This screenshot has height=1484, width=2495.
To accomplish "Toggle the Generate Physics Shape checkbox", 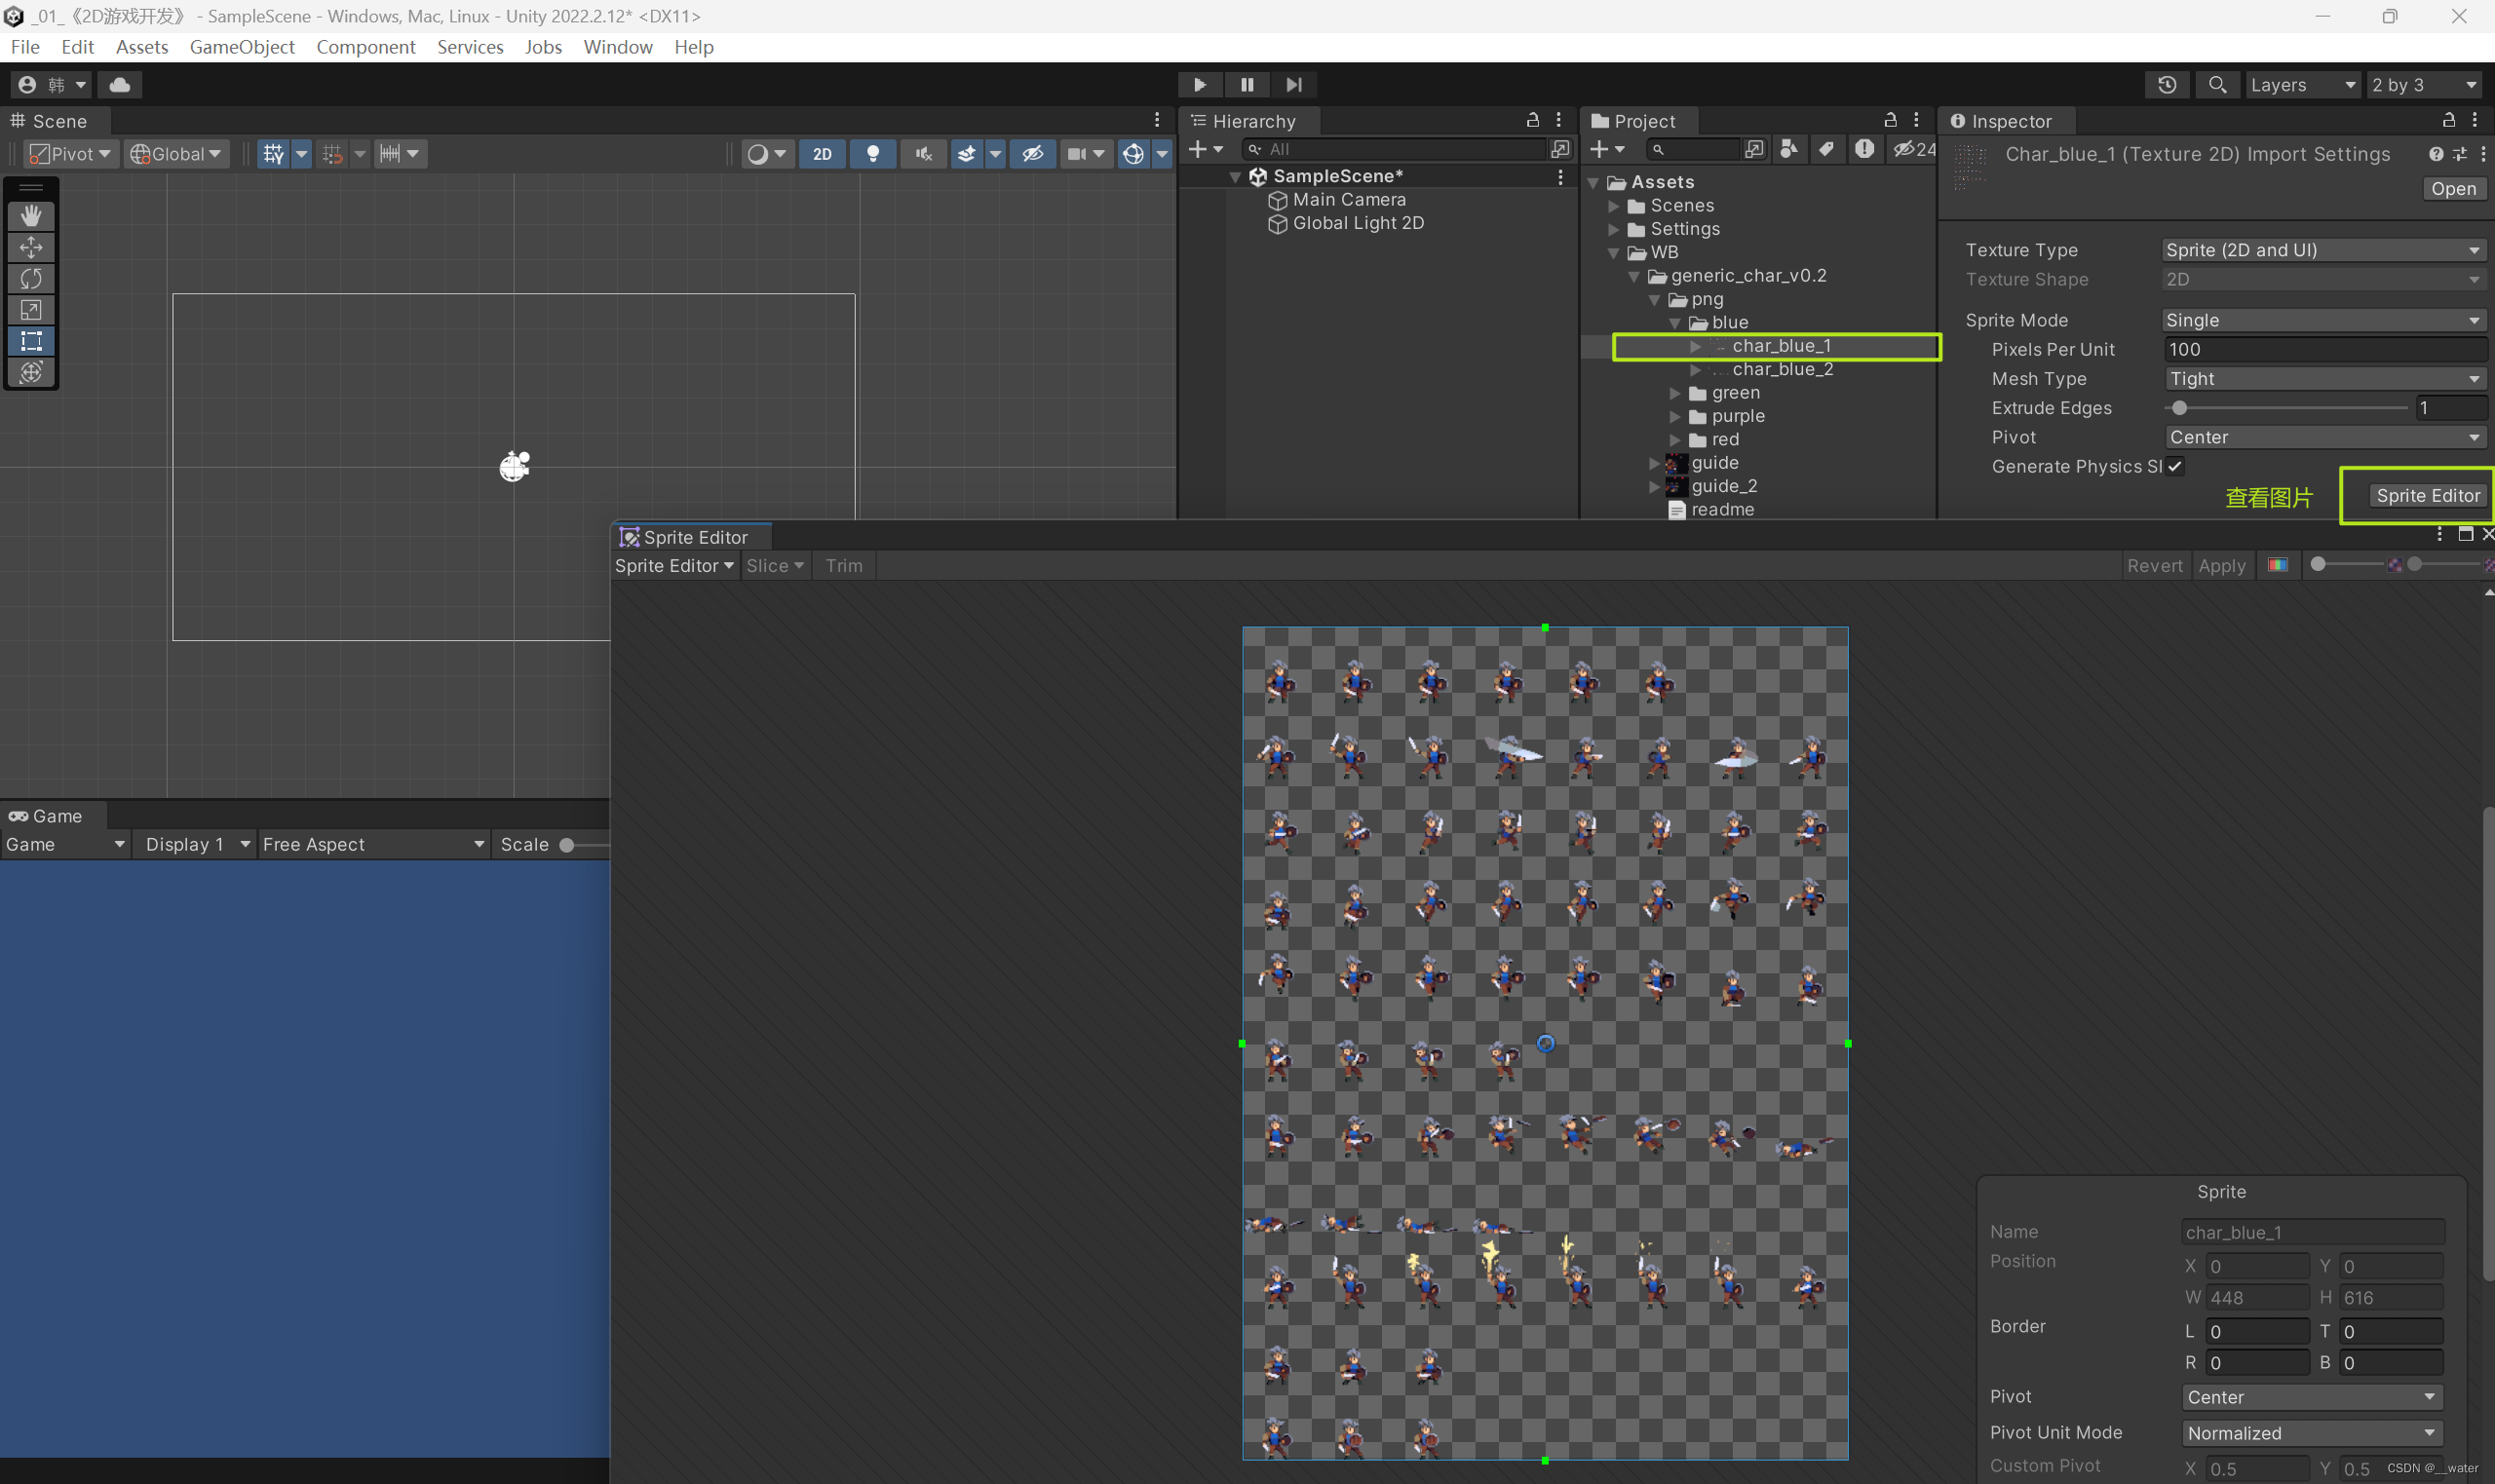I will pyautogui.click(x=2174, y=466).
